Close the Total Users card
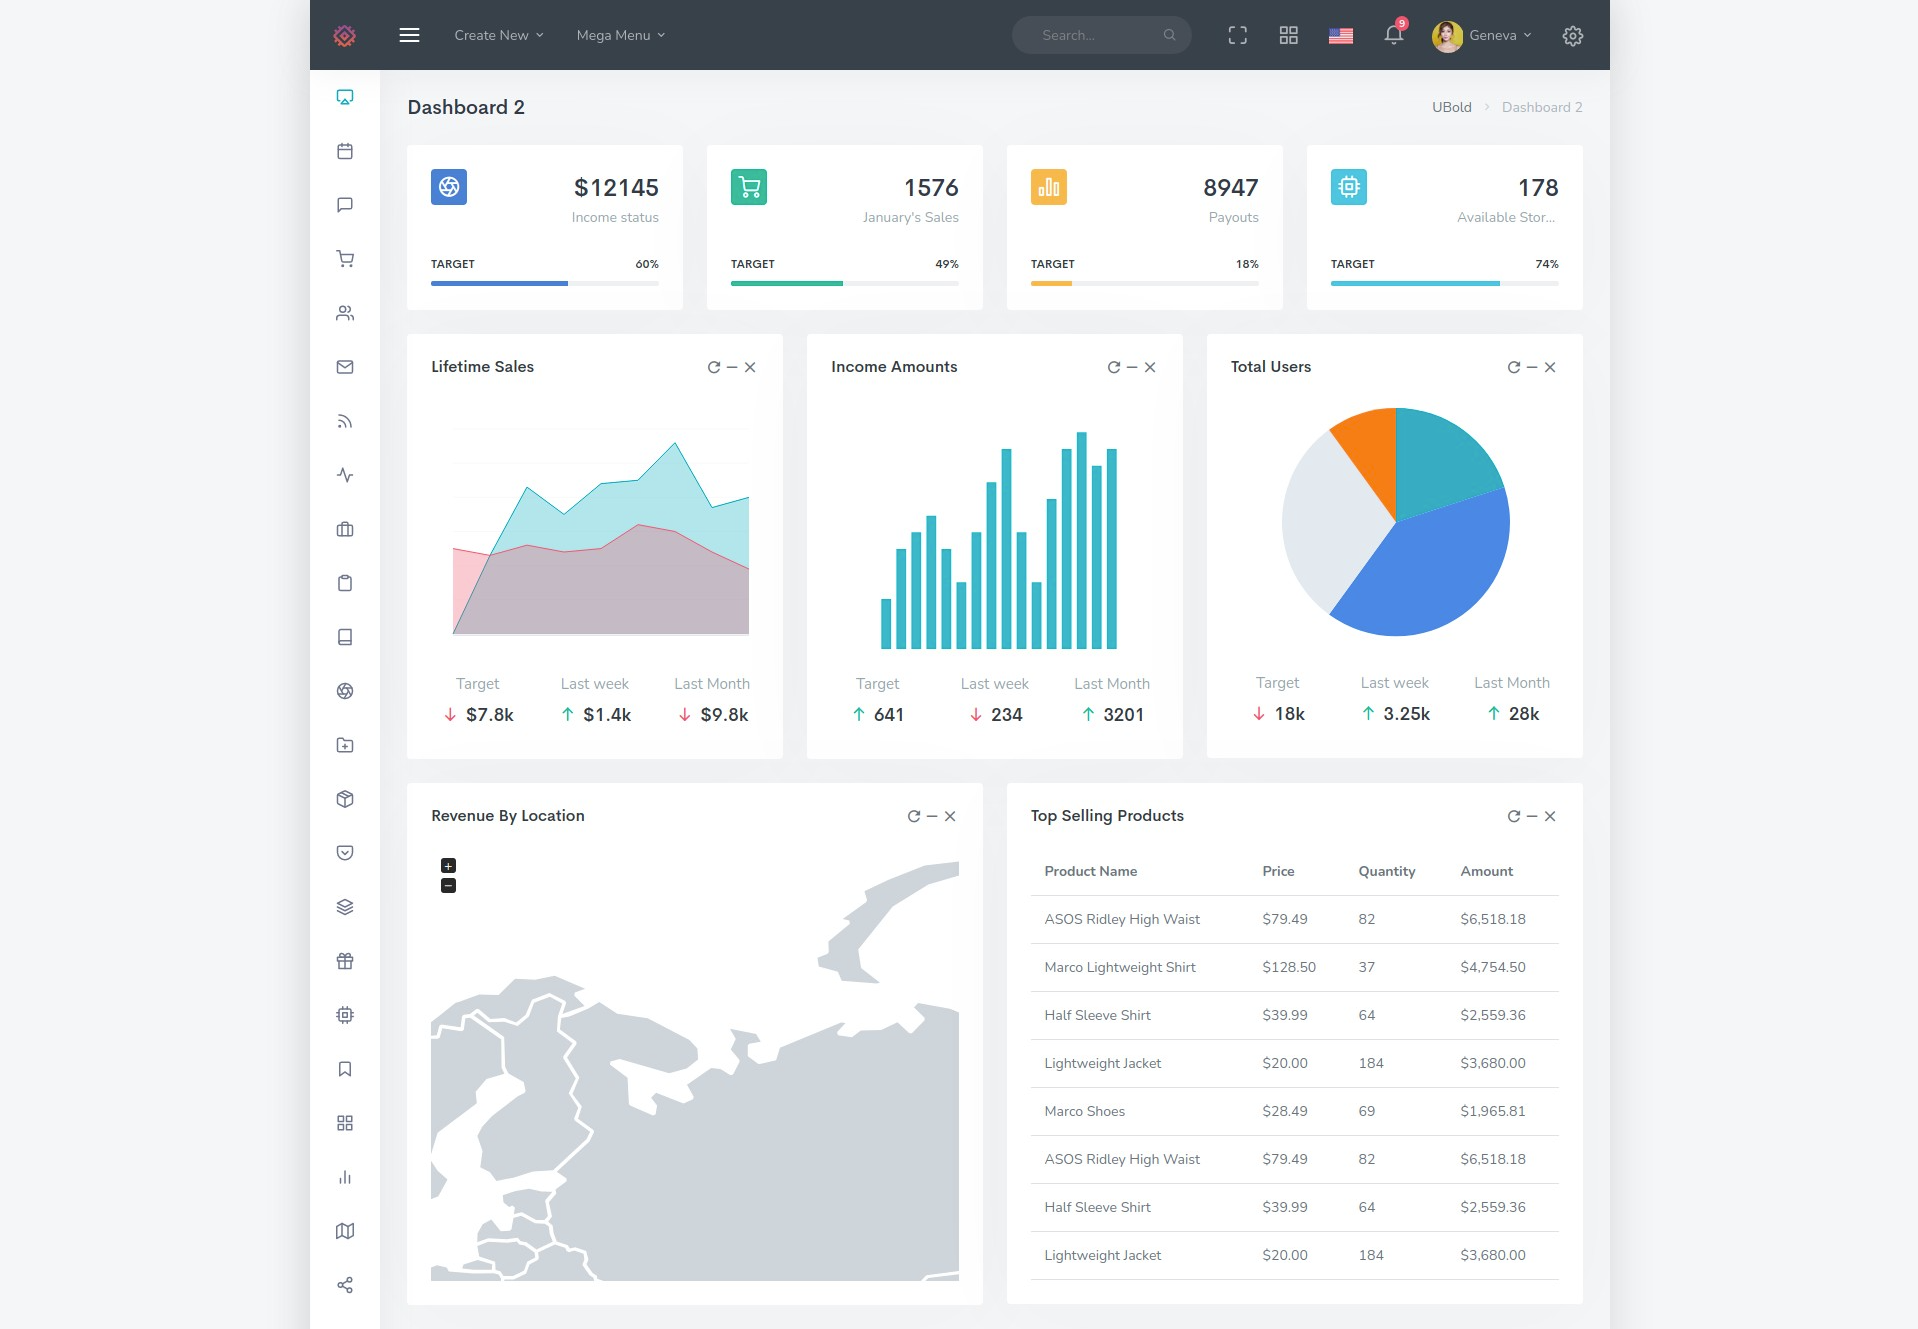 [1550, 367]
